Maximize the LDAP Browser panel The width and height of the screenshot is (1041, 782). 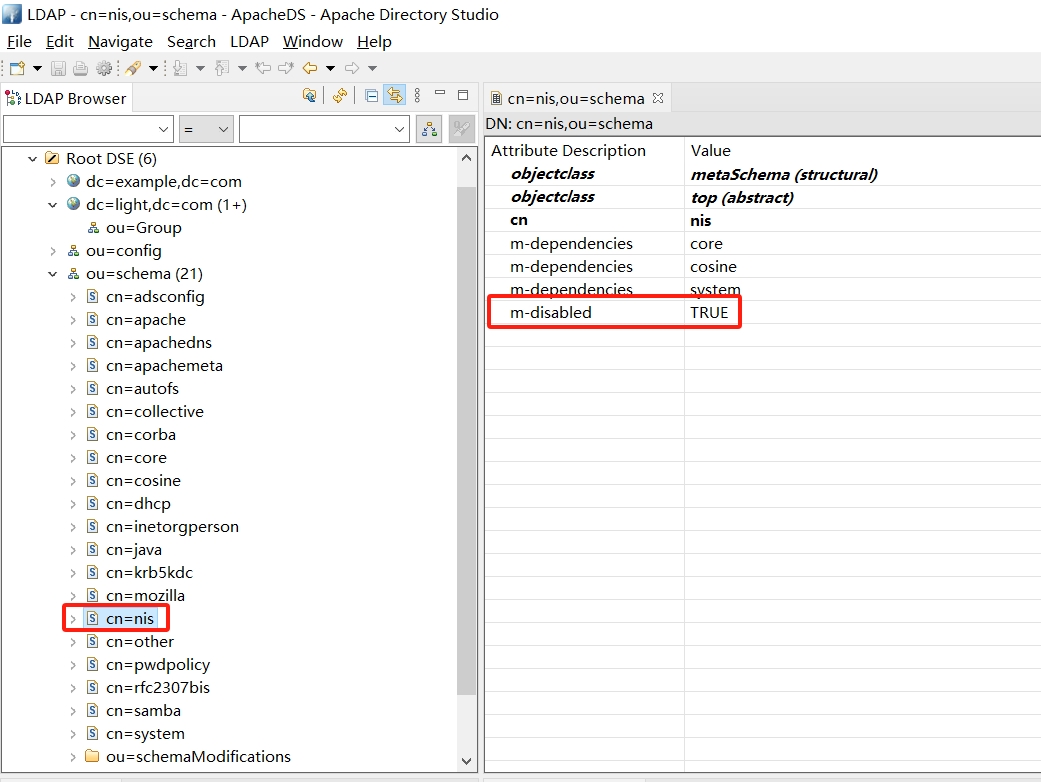[x=463, y=96]
